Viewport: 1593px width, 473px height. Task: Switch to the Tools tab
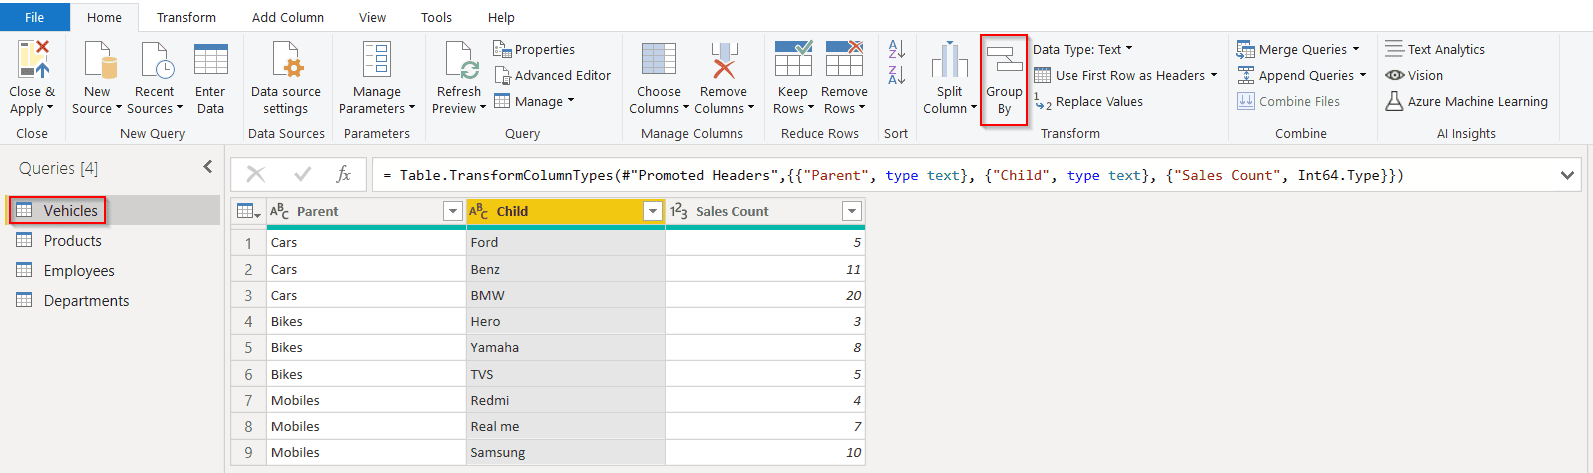click(x=436, y=17)
